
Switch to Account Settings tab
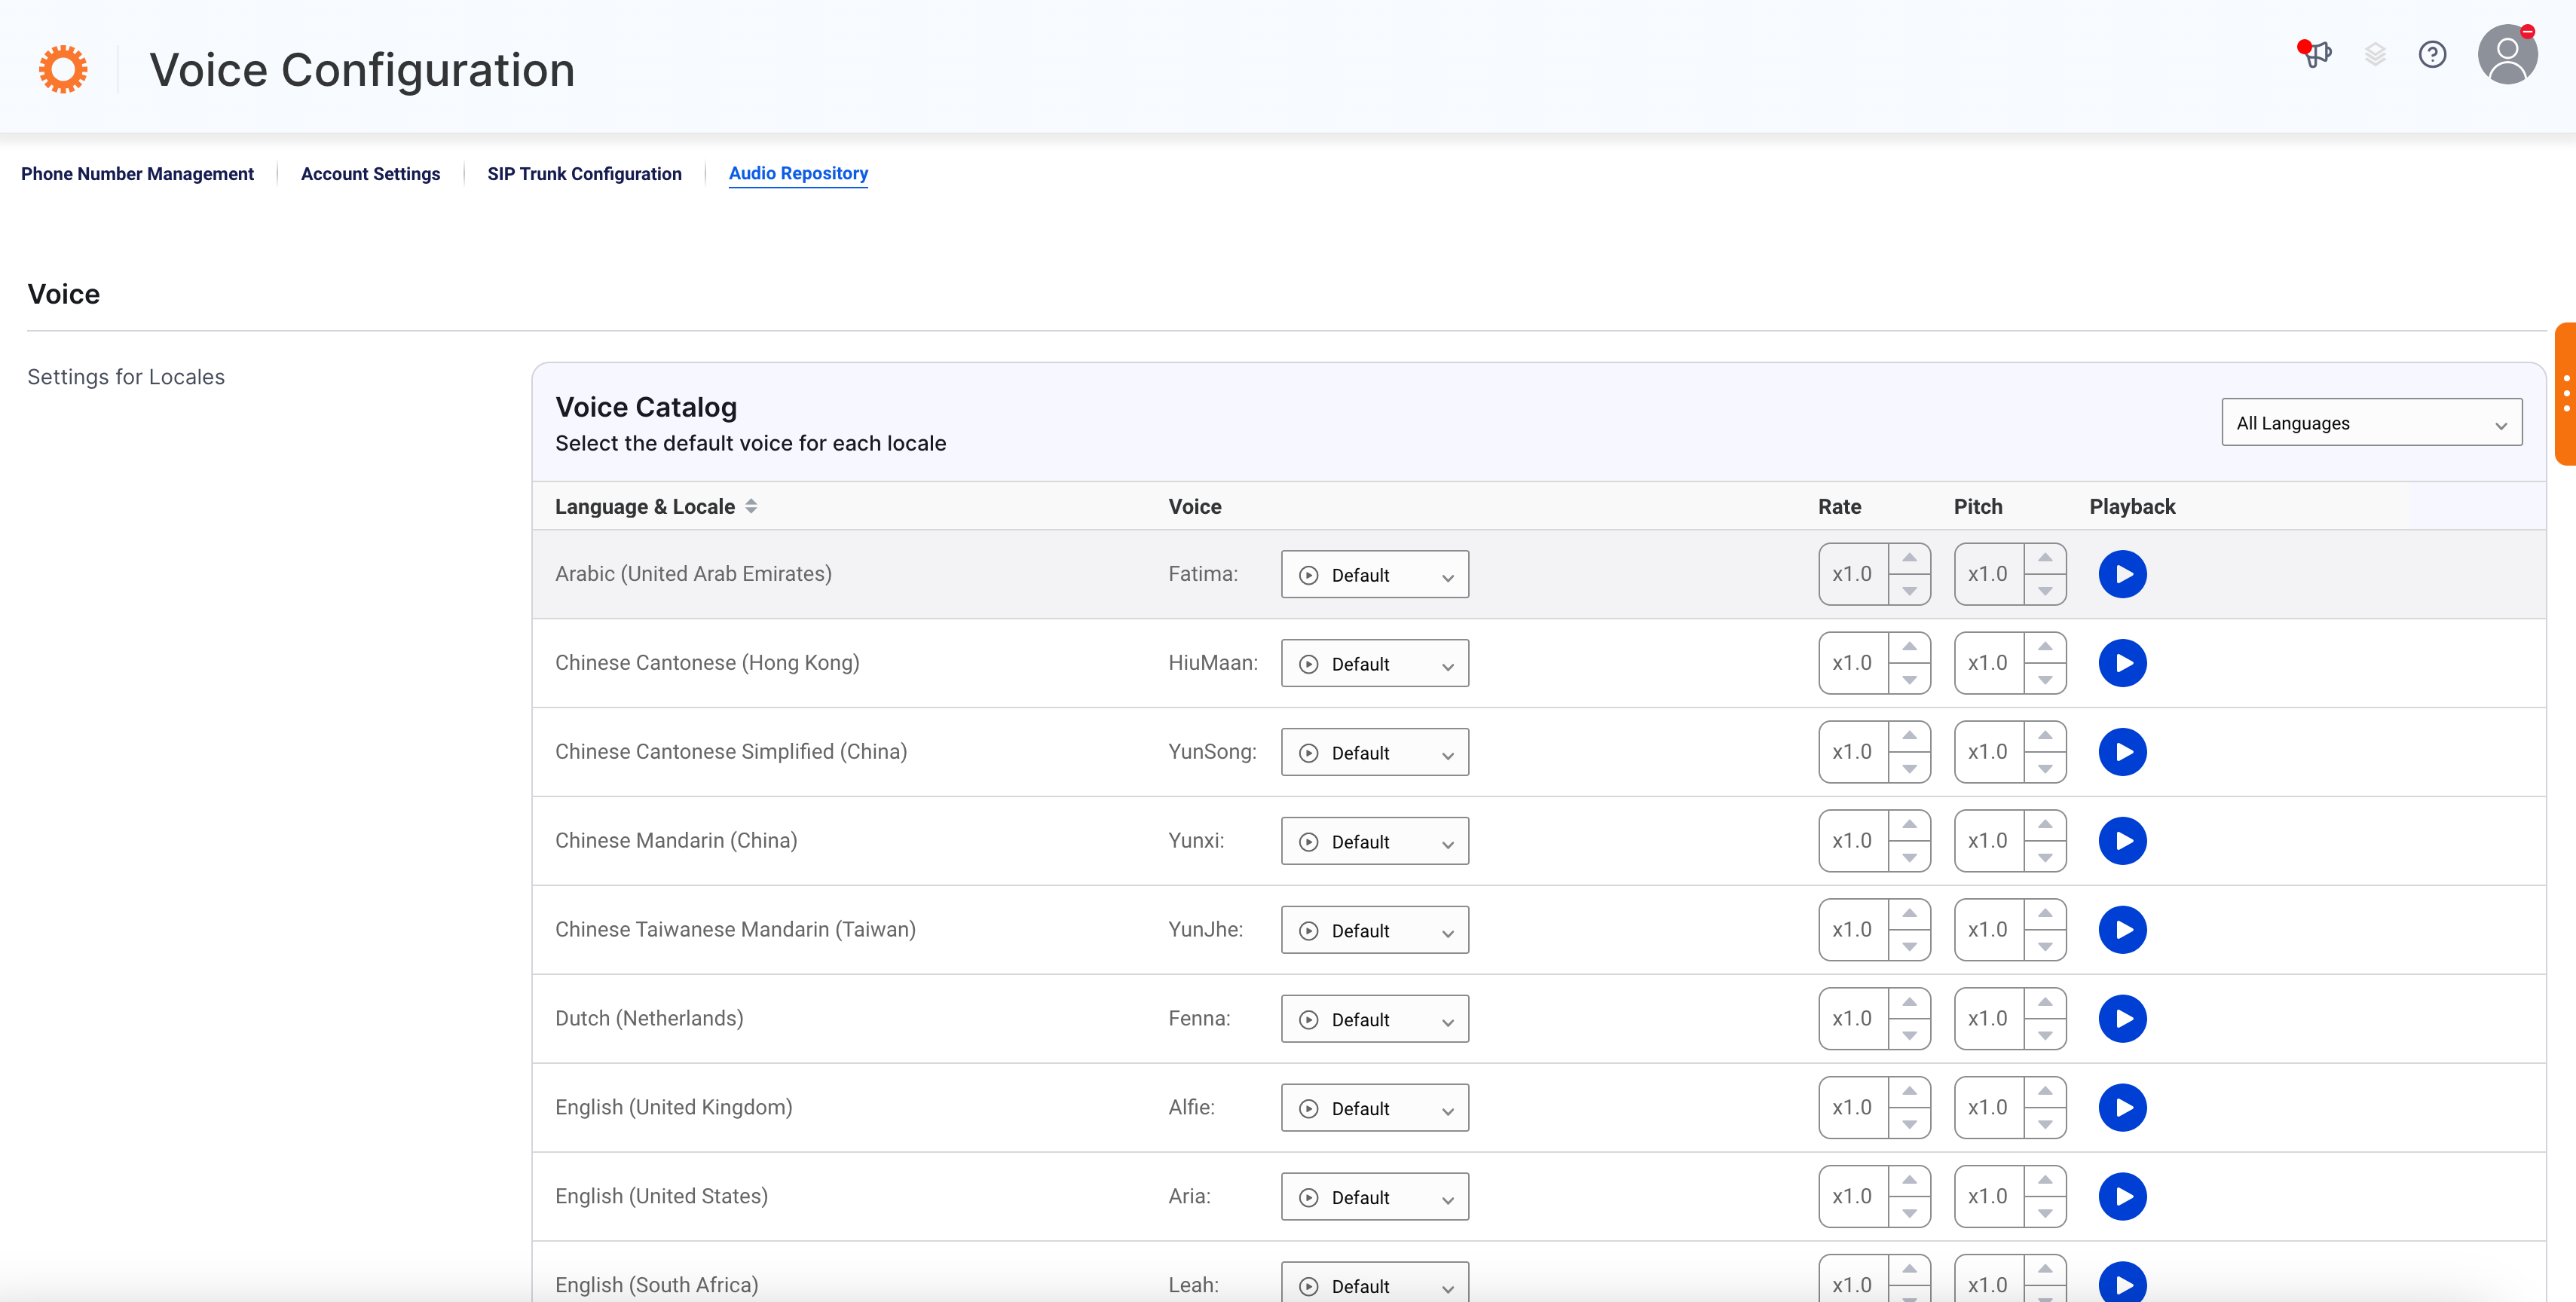(370, 174)
